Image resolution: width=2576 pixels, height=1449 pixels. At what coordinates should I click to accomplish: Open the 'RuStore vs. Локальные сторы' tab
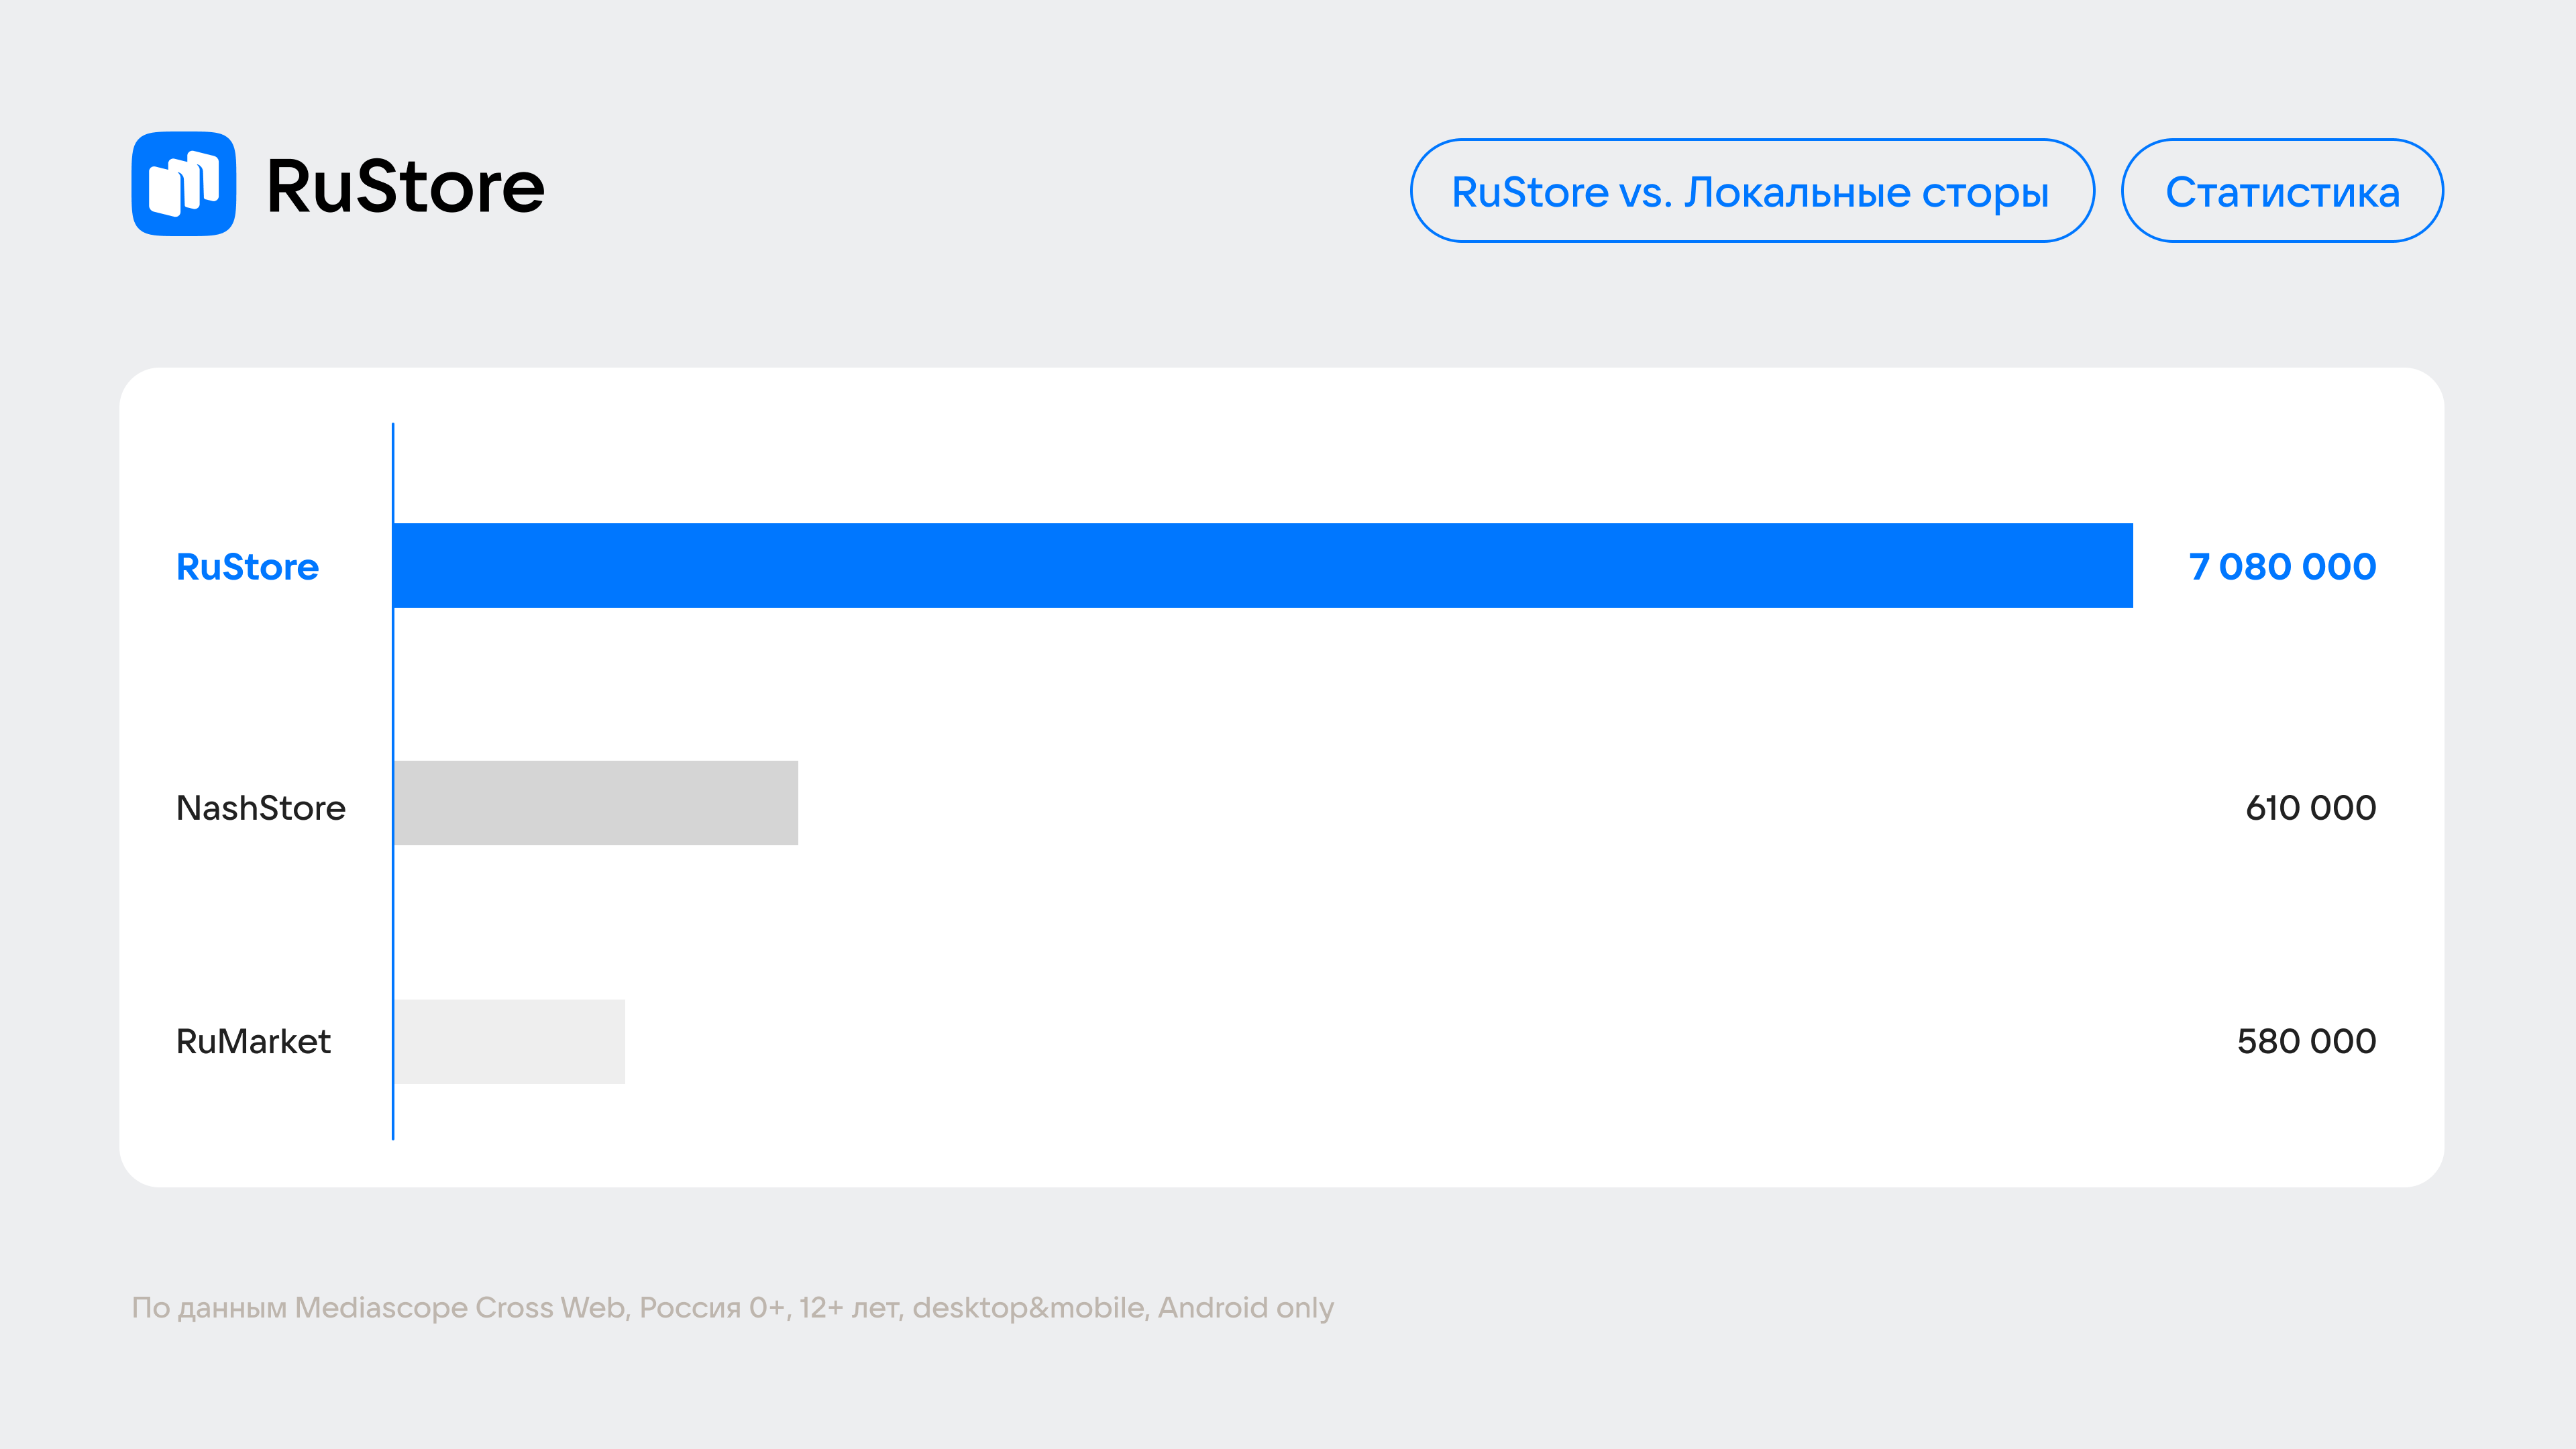[1751, 191]
